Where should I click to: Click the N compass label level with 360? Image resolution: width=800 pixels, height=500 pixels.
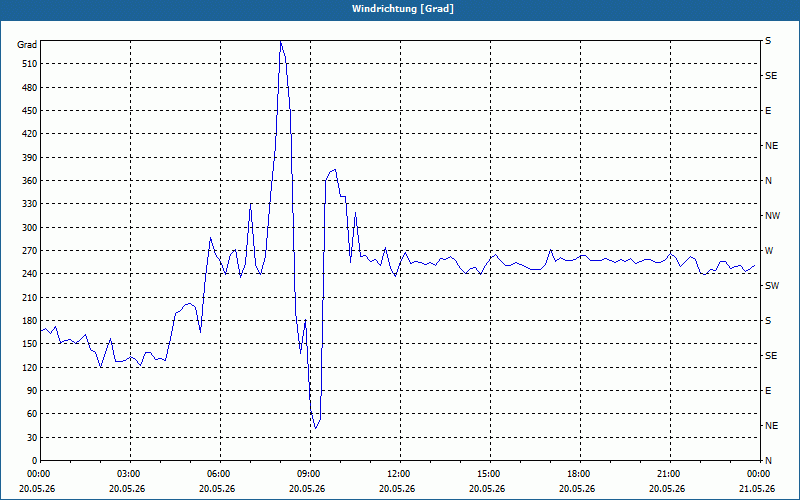768,181
